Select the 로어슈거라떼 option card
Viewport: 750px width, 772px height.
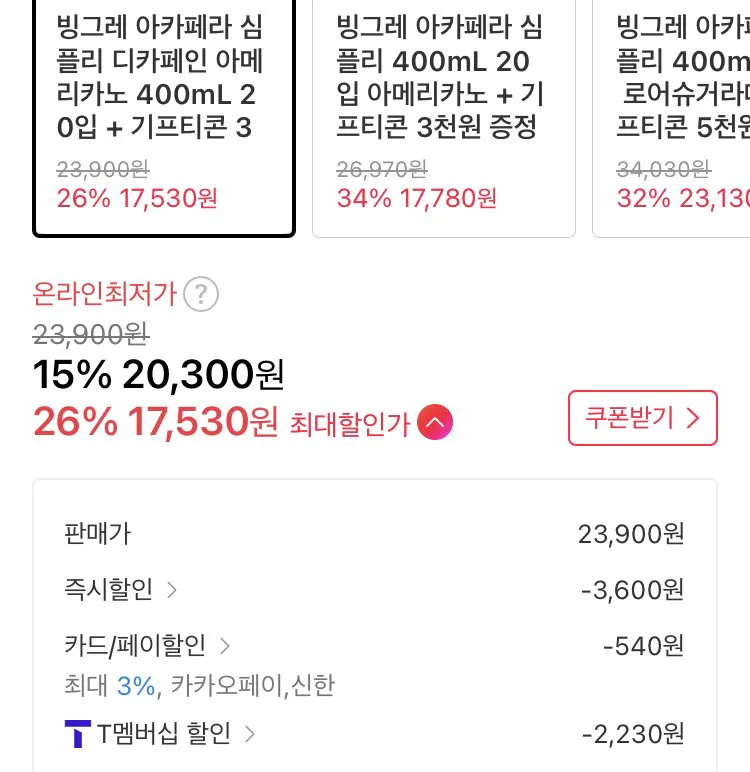[672, 118]
